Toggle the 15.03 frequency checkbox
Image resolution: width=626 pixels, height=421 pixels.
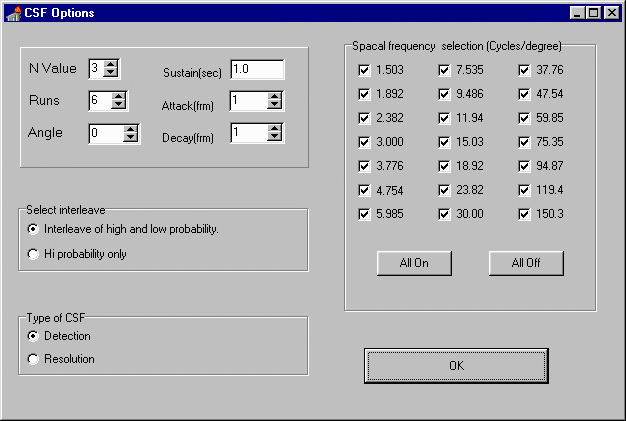pyautogui.click(x=444, y=143)
